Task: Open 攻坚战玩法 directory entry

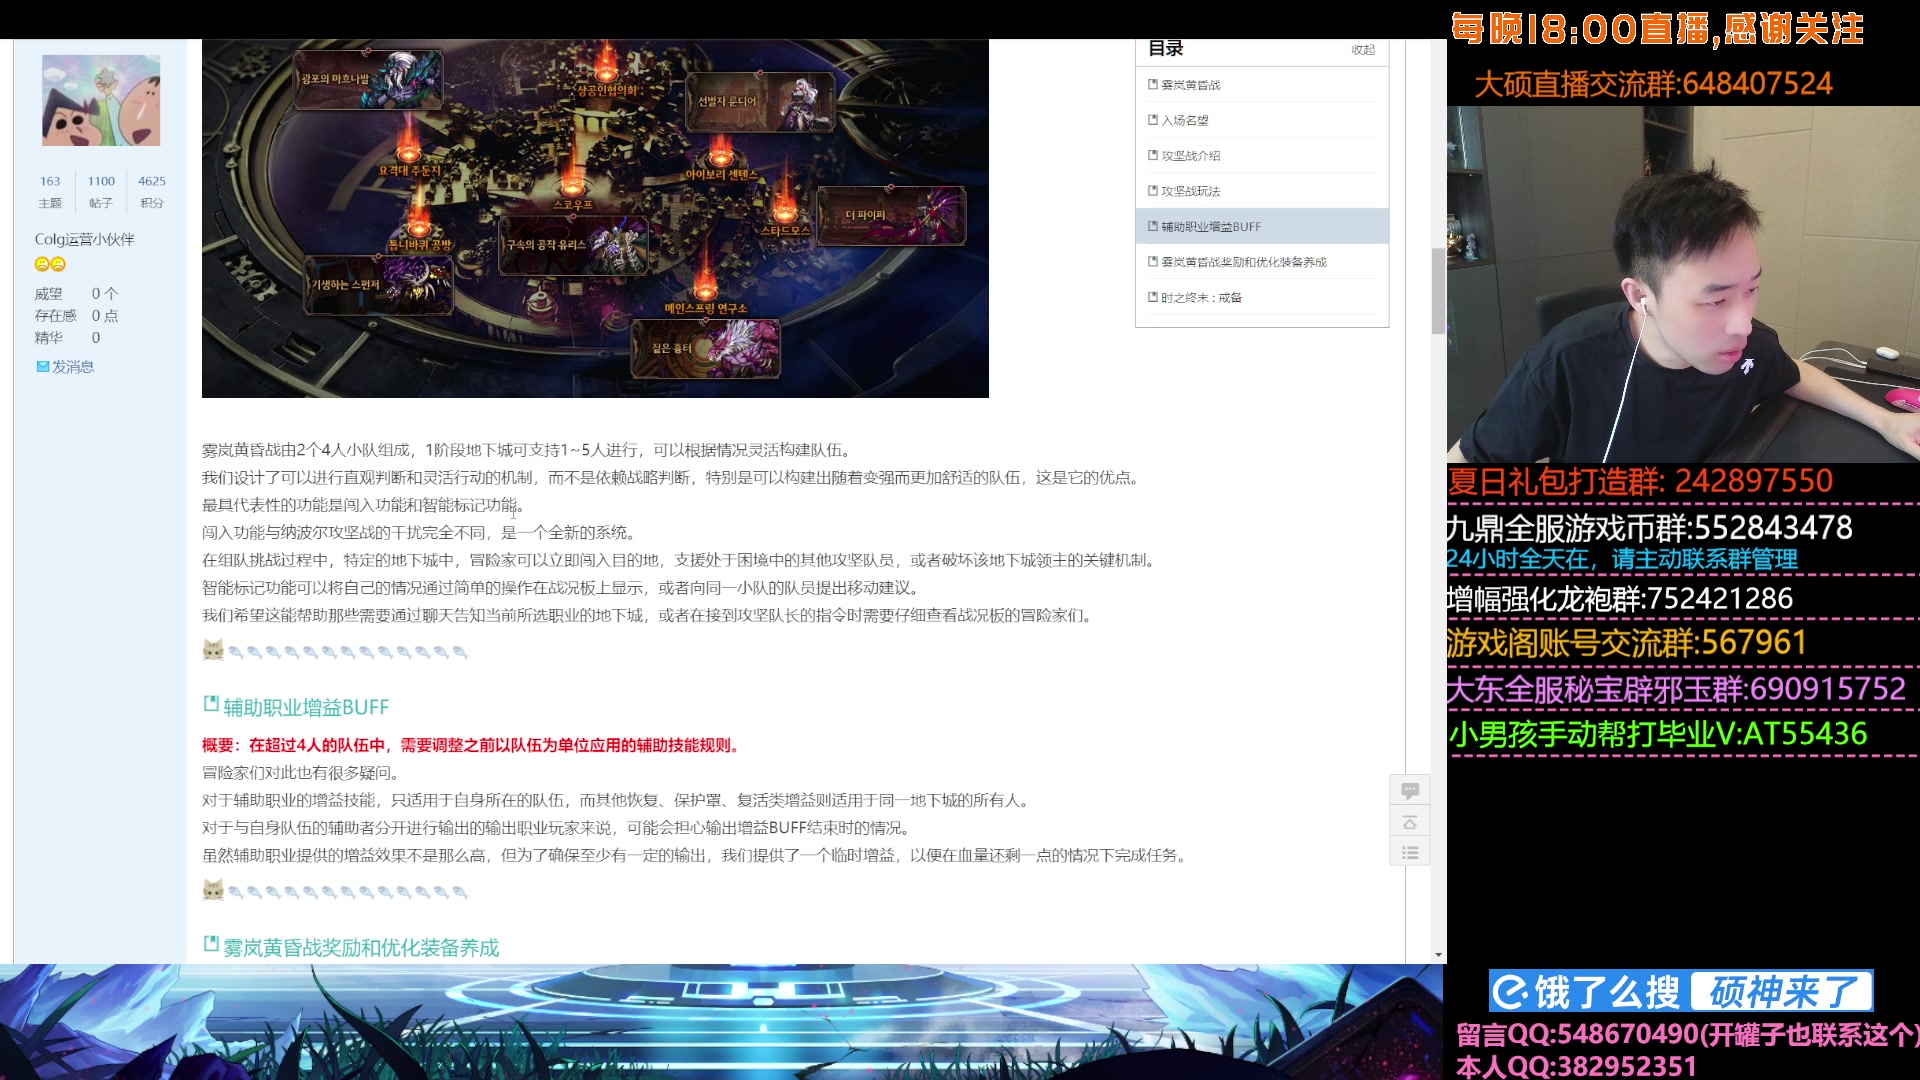Action: pos(1190,191)
